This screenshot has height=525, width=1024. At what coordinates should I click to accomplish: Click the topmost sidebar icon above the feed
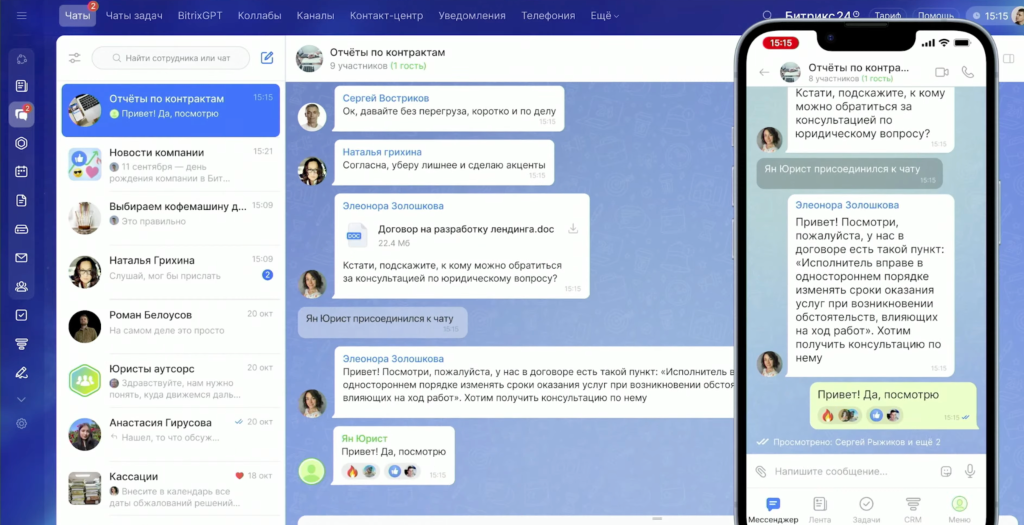[x=22, y=59]
